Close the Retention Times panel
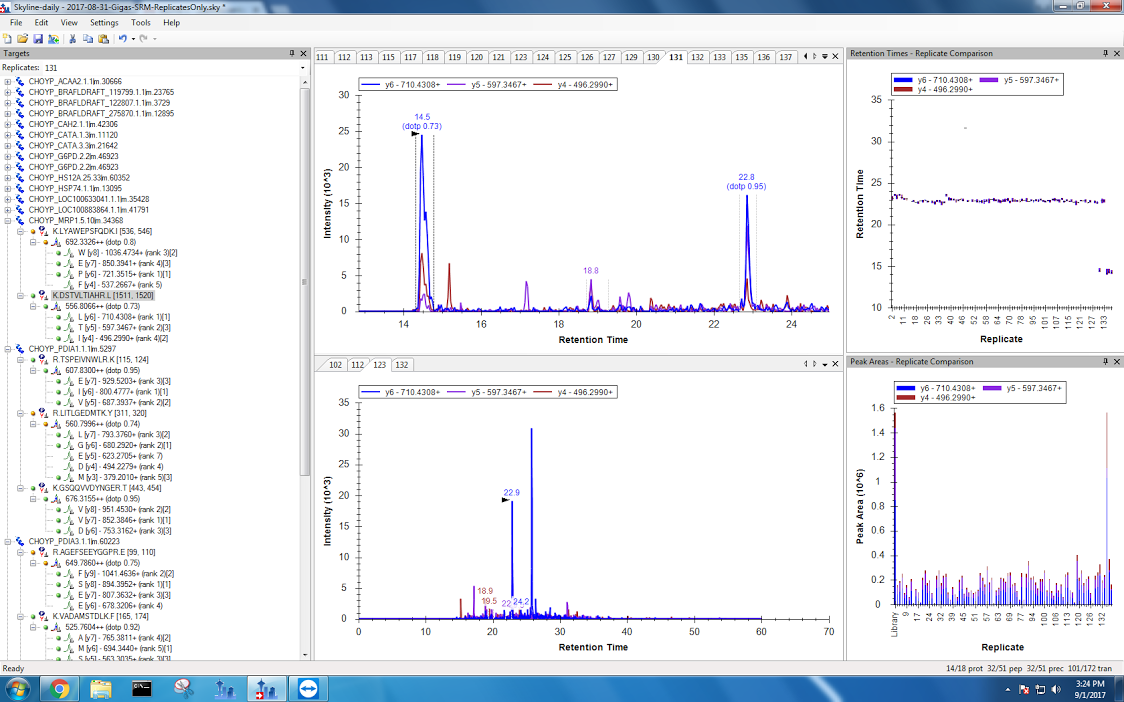Screen dimensions: 1124x702 tap(1117, 53)
